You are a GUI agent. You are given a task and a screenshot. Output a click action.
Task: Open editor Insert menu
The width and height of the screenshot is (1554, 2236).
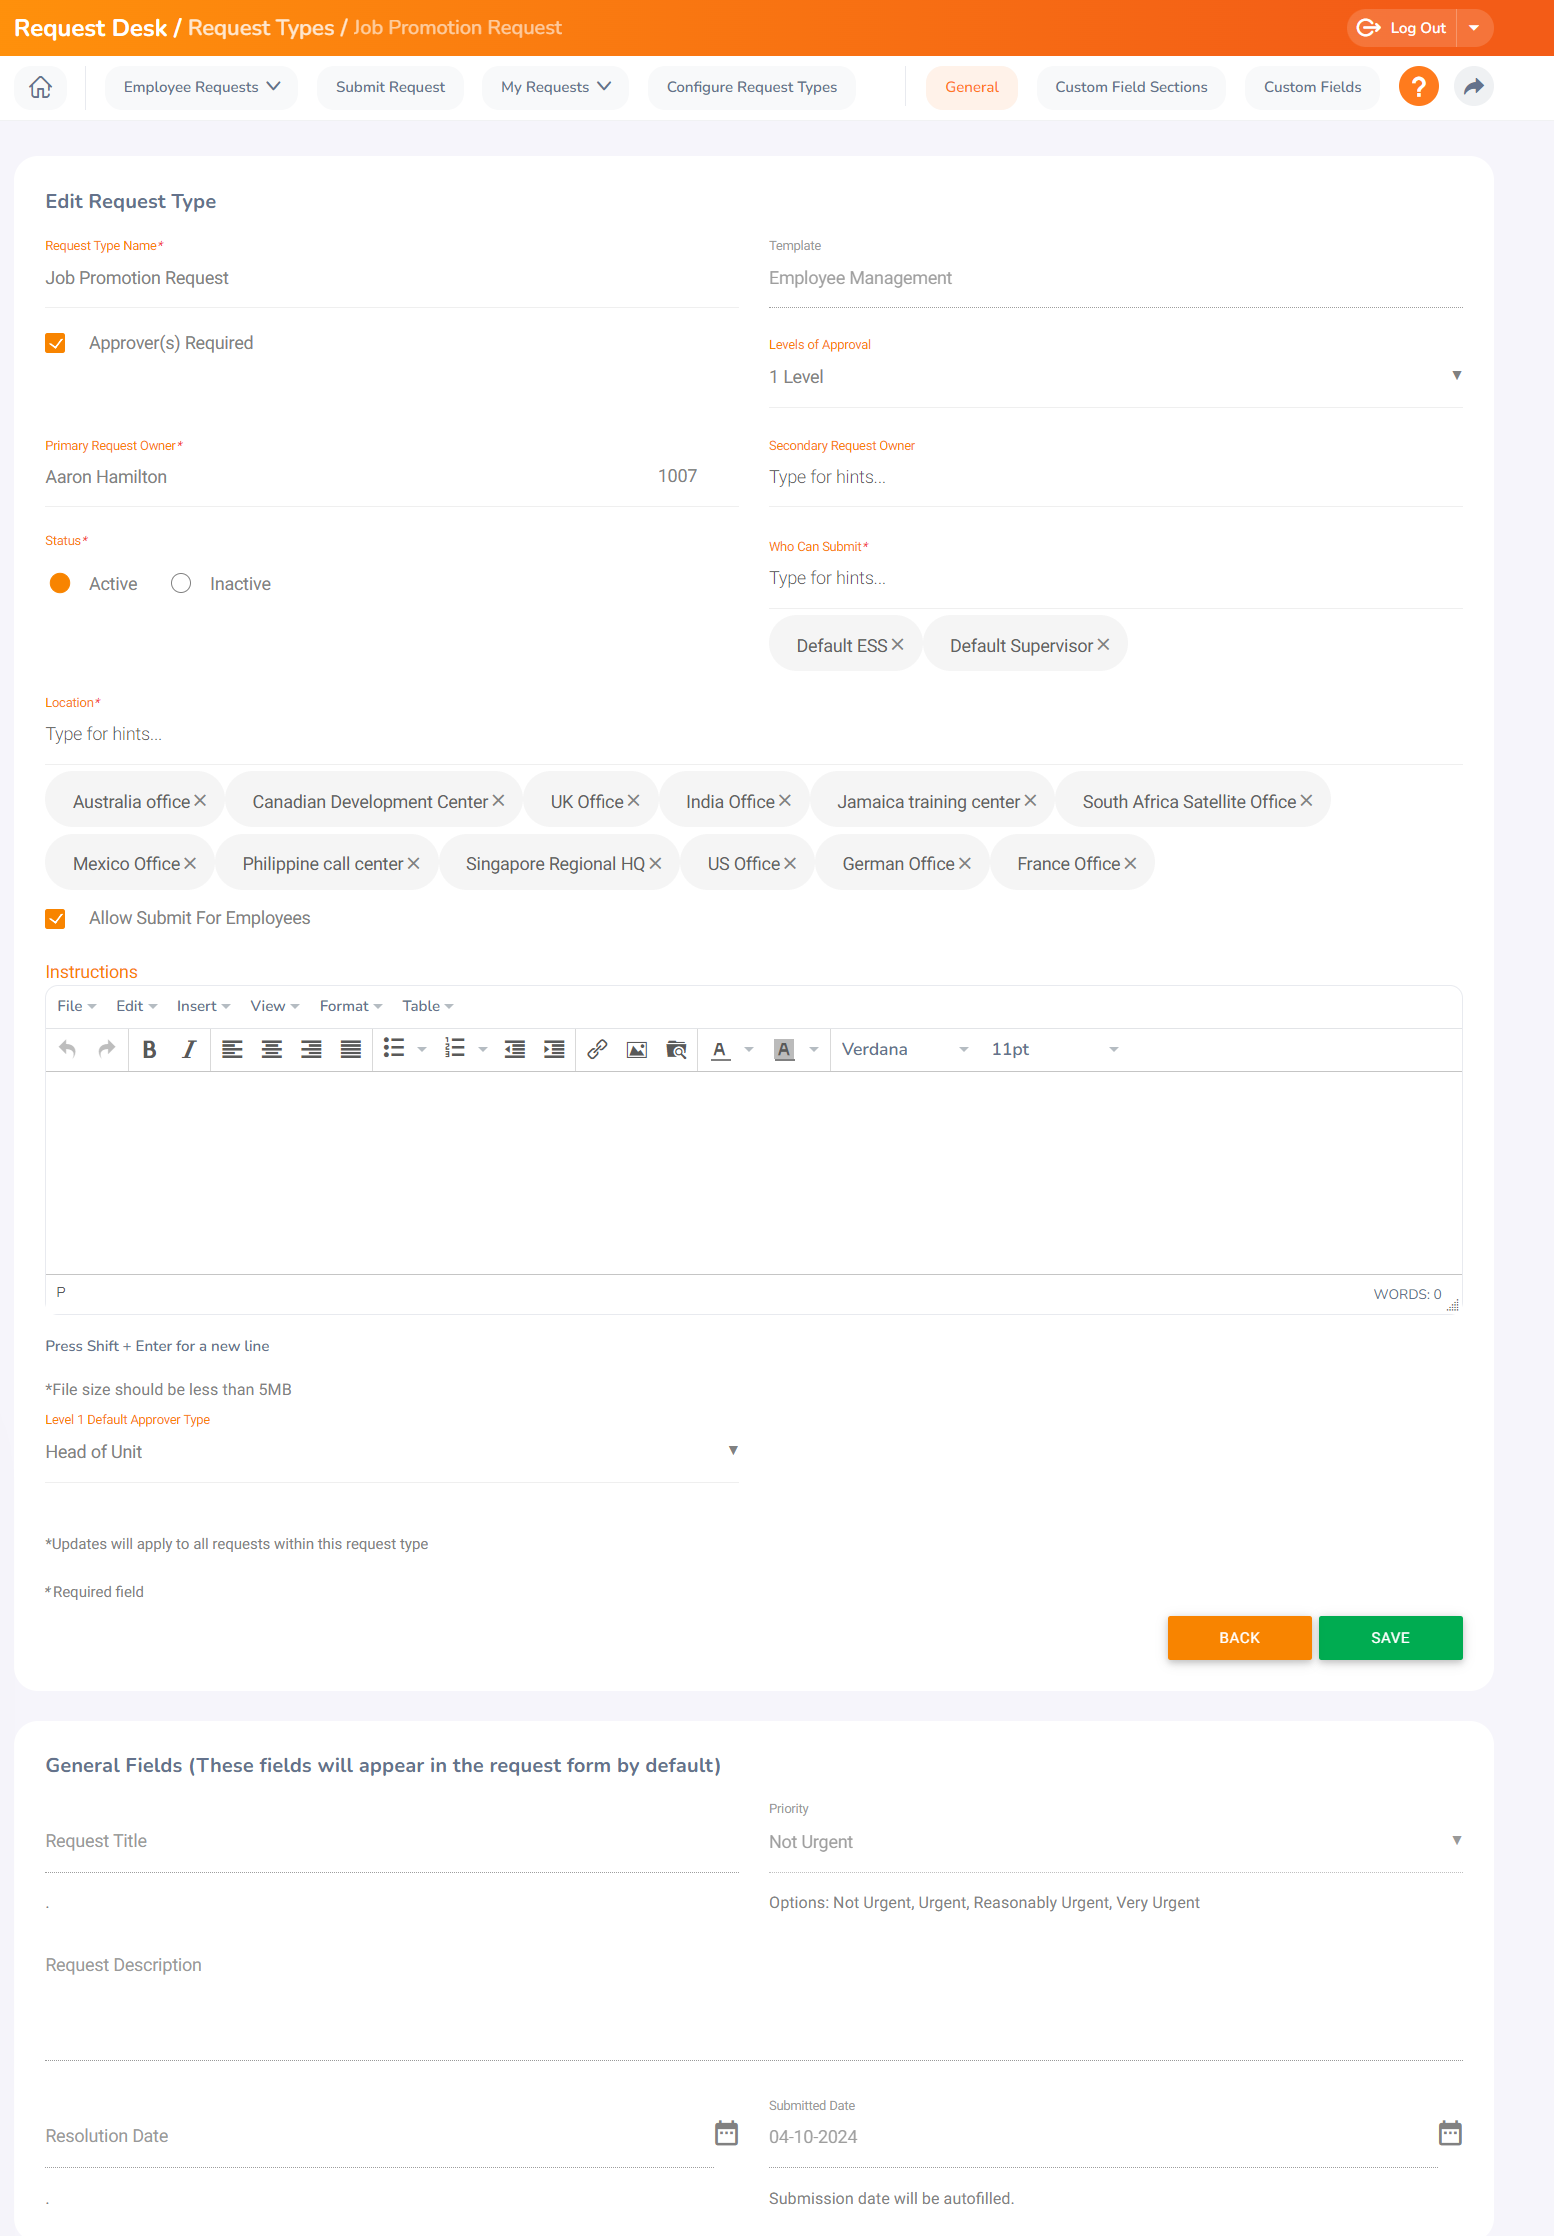tap(204, 1006)
